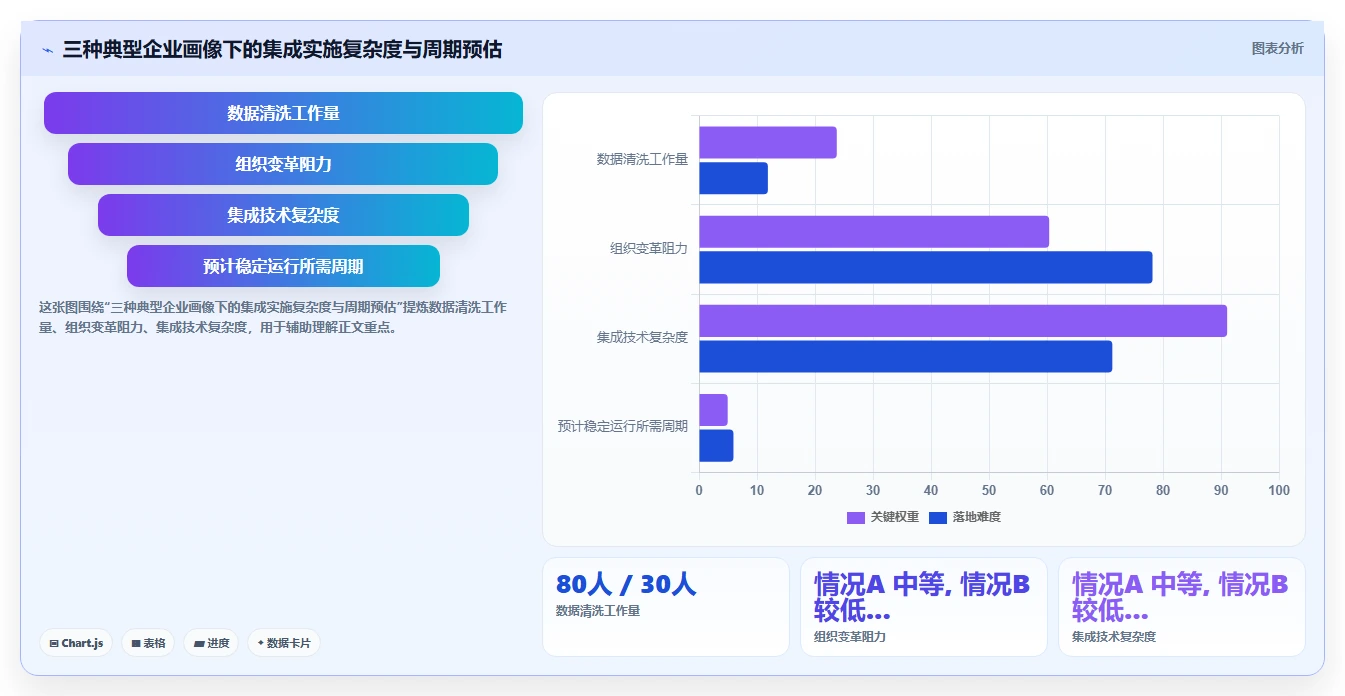Image resolution: width=1345 pixels, height=696 pixels.
Task: Click x-axis tick value 0
Action: click(x=699, y=490)
